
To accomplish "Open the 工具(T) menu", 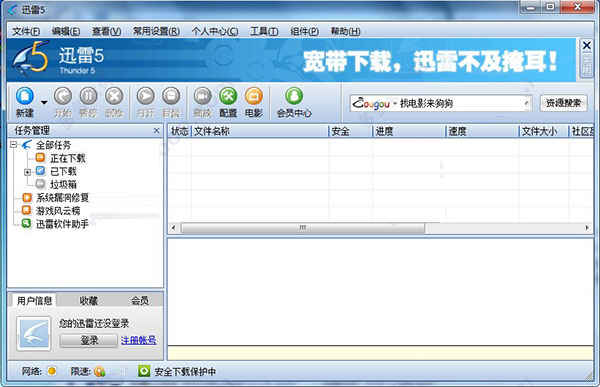I will pyautogui.click(x=264, y=31).
